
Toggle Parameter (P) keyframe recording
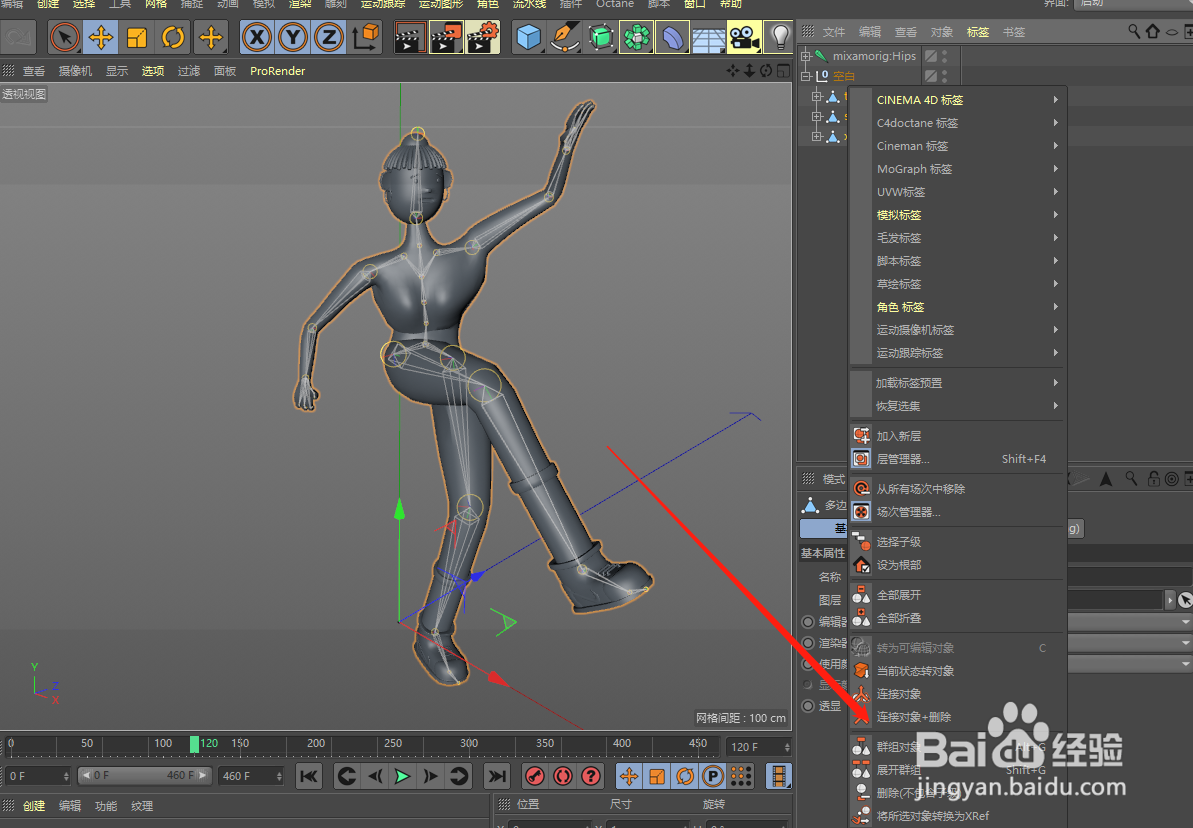click(x=712, y=776)
